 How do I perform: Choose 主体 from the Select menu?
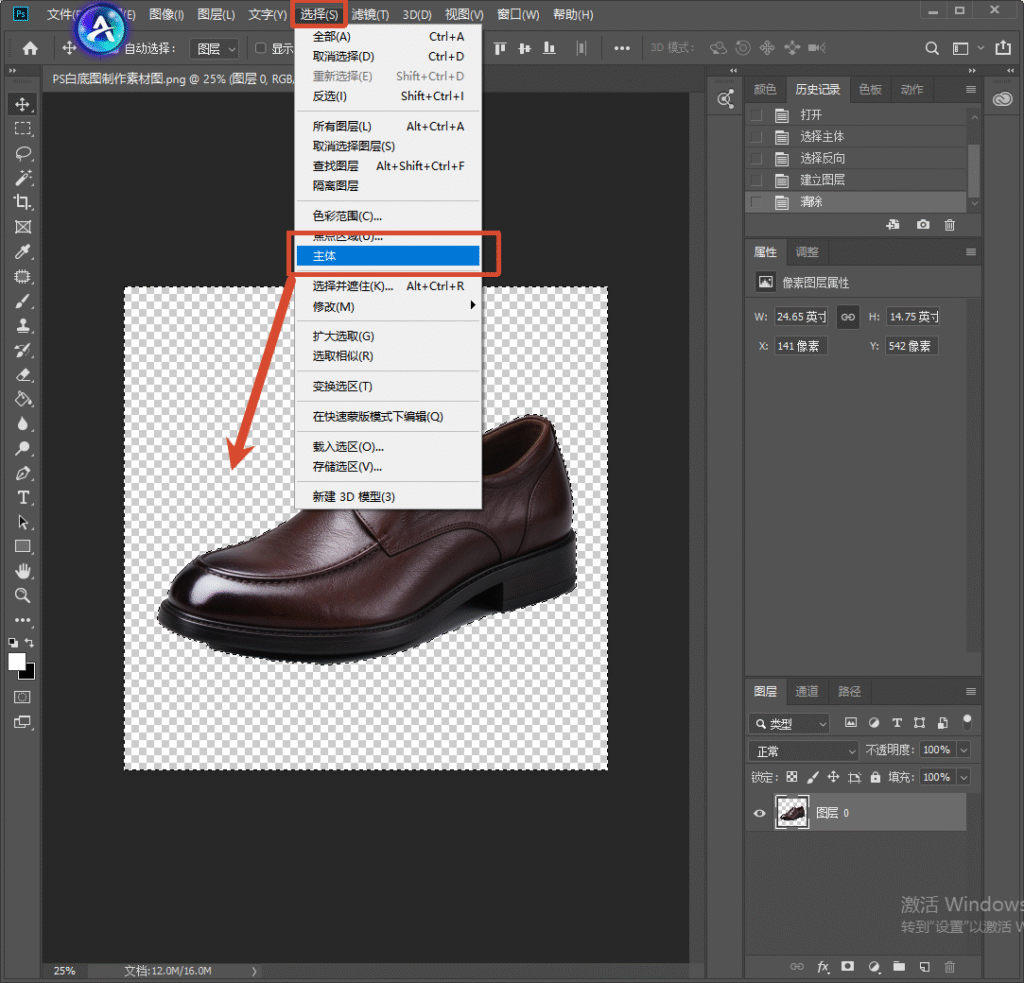388,256
